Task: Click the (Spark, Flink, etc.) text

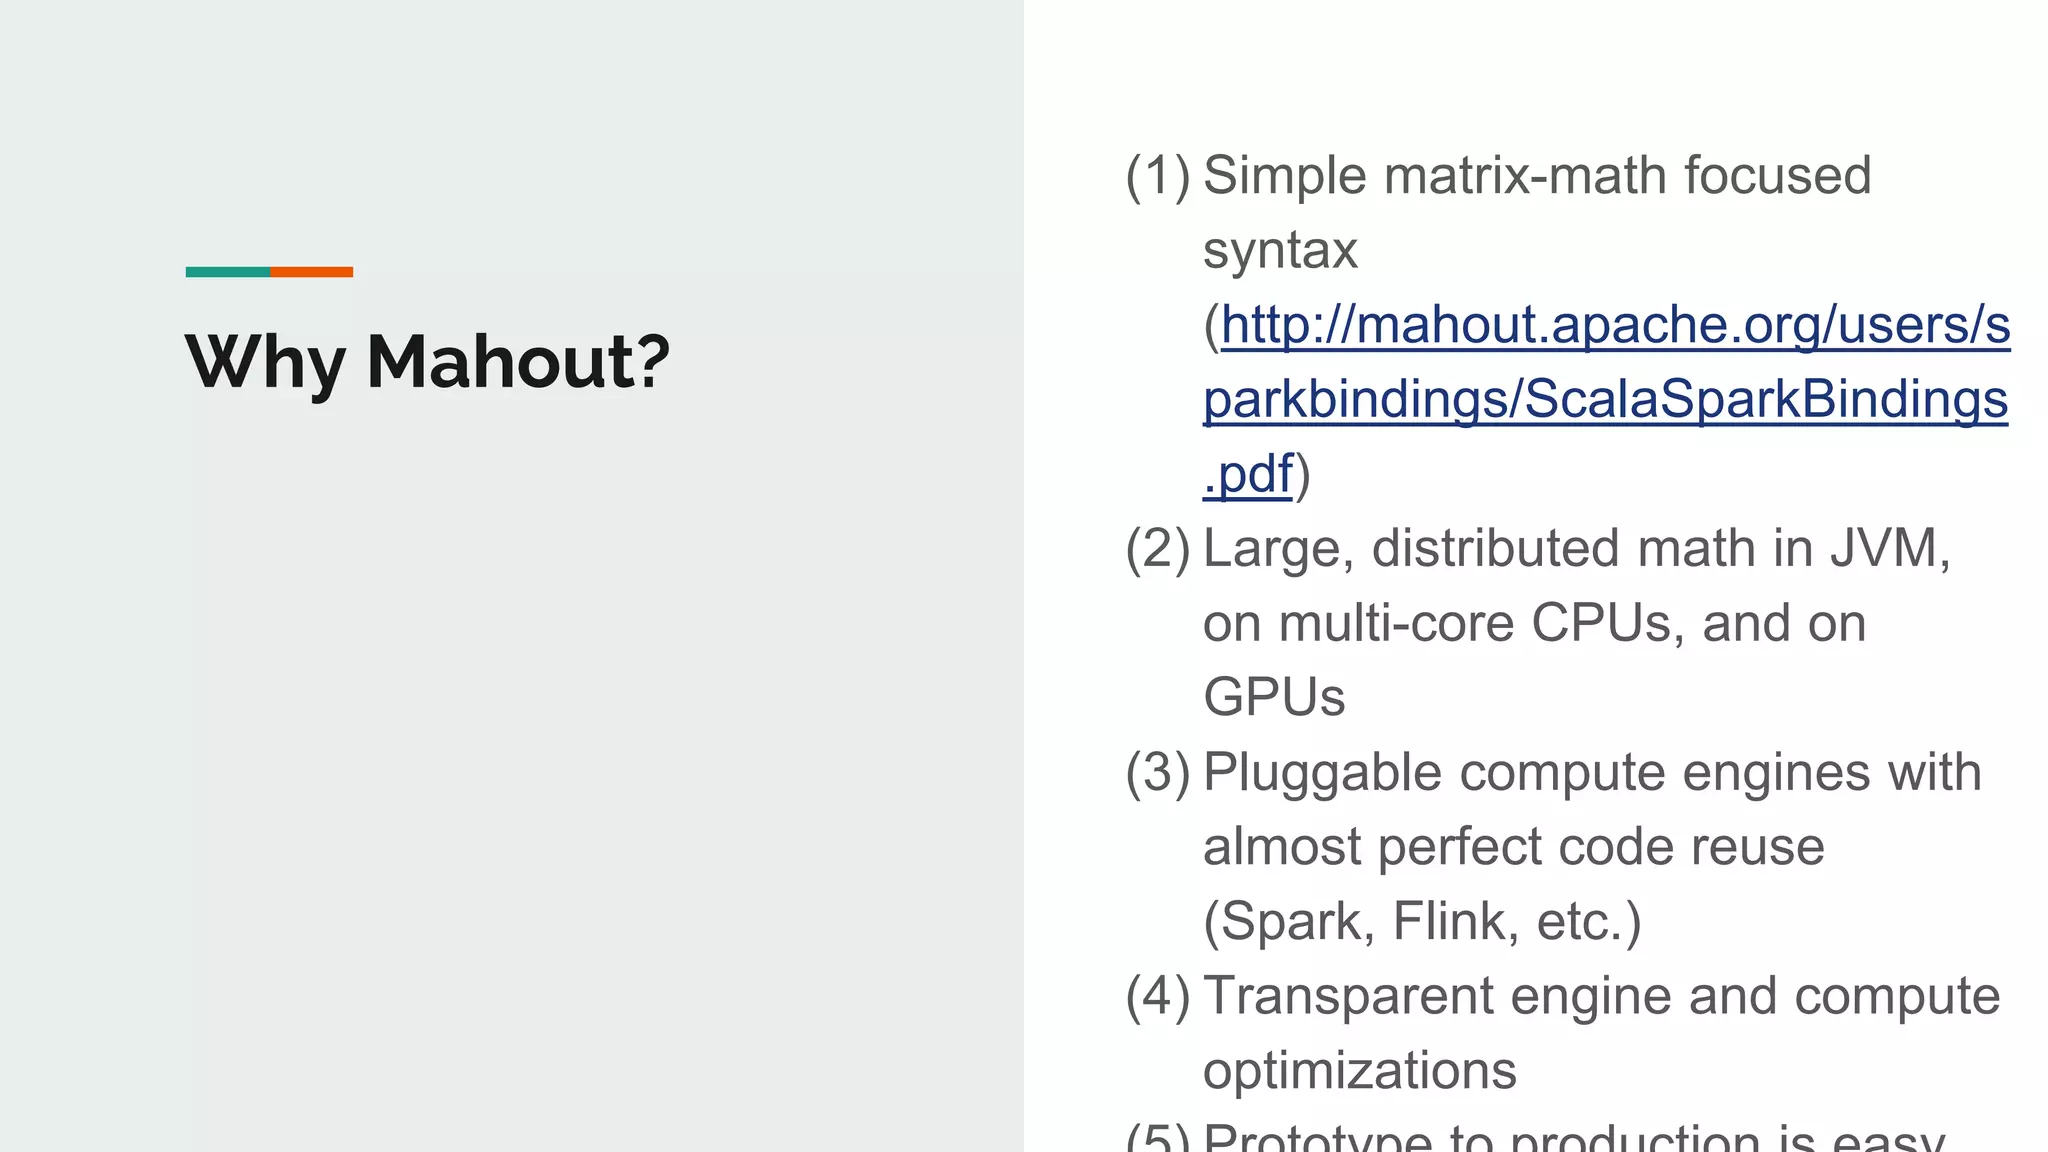Action: point(1422,922)
